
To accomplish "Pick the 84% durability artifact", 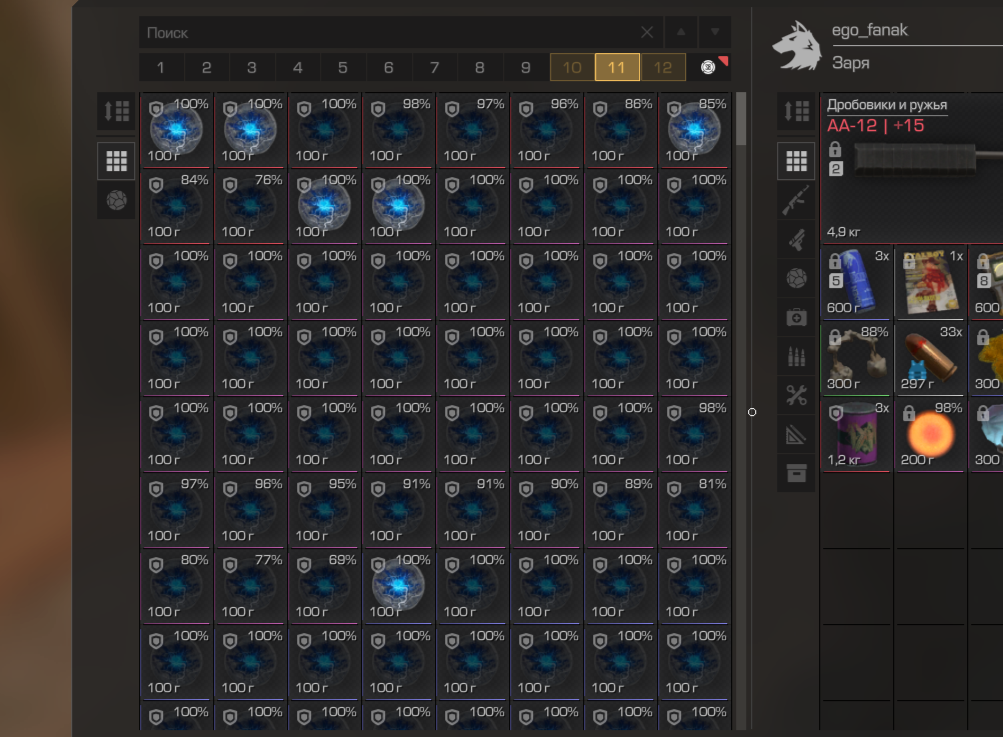I will click(176, 207).
